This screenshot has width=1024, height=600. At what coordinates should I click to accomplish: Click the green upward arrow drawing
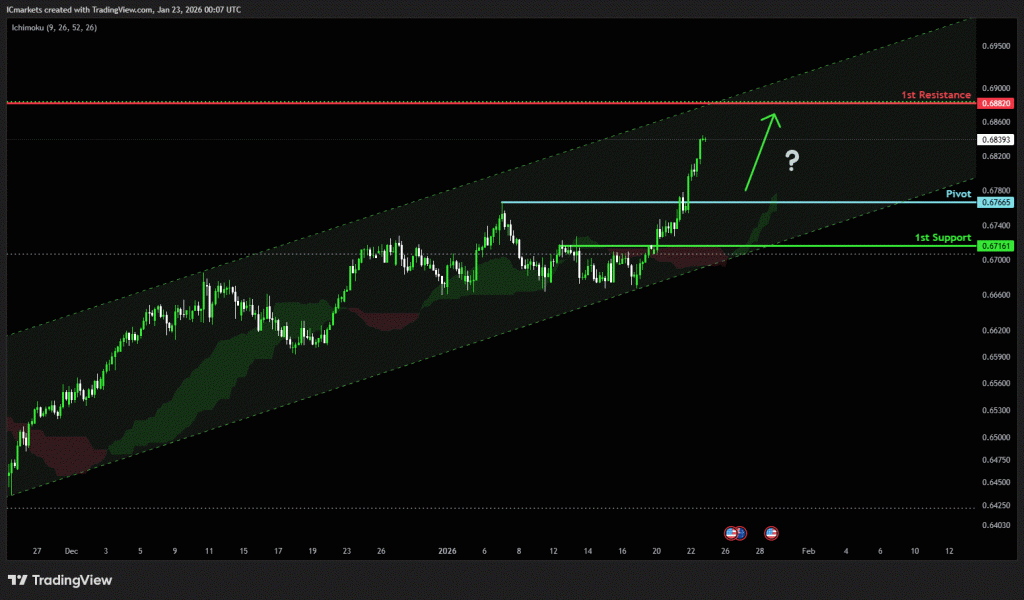click(760, 150)
